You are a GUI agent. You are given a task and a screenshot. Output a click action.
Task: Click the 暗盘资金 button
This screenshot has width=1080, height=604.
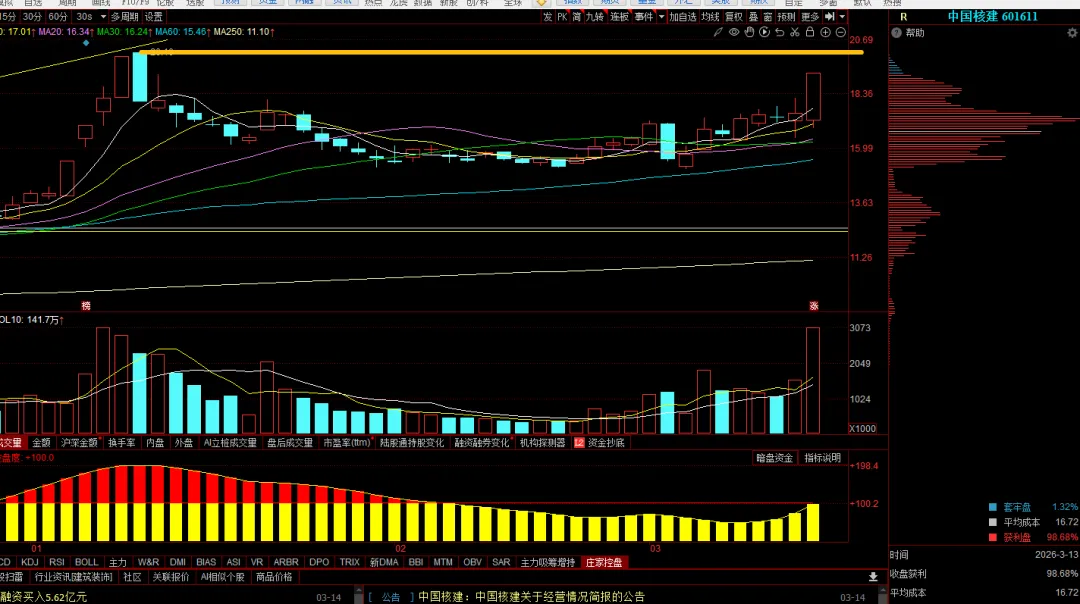[774, 458]
